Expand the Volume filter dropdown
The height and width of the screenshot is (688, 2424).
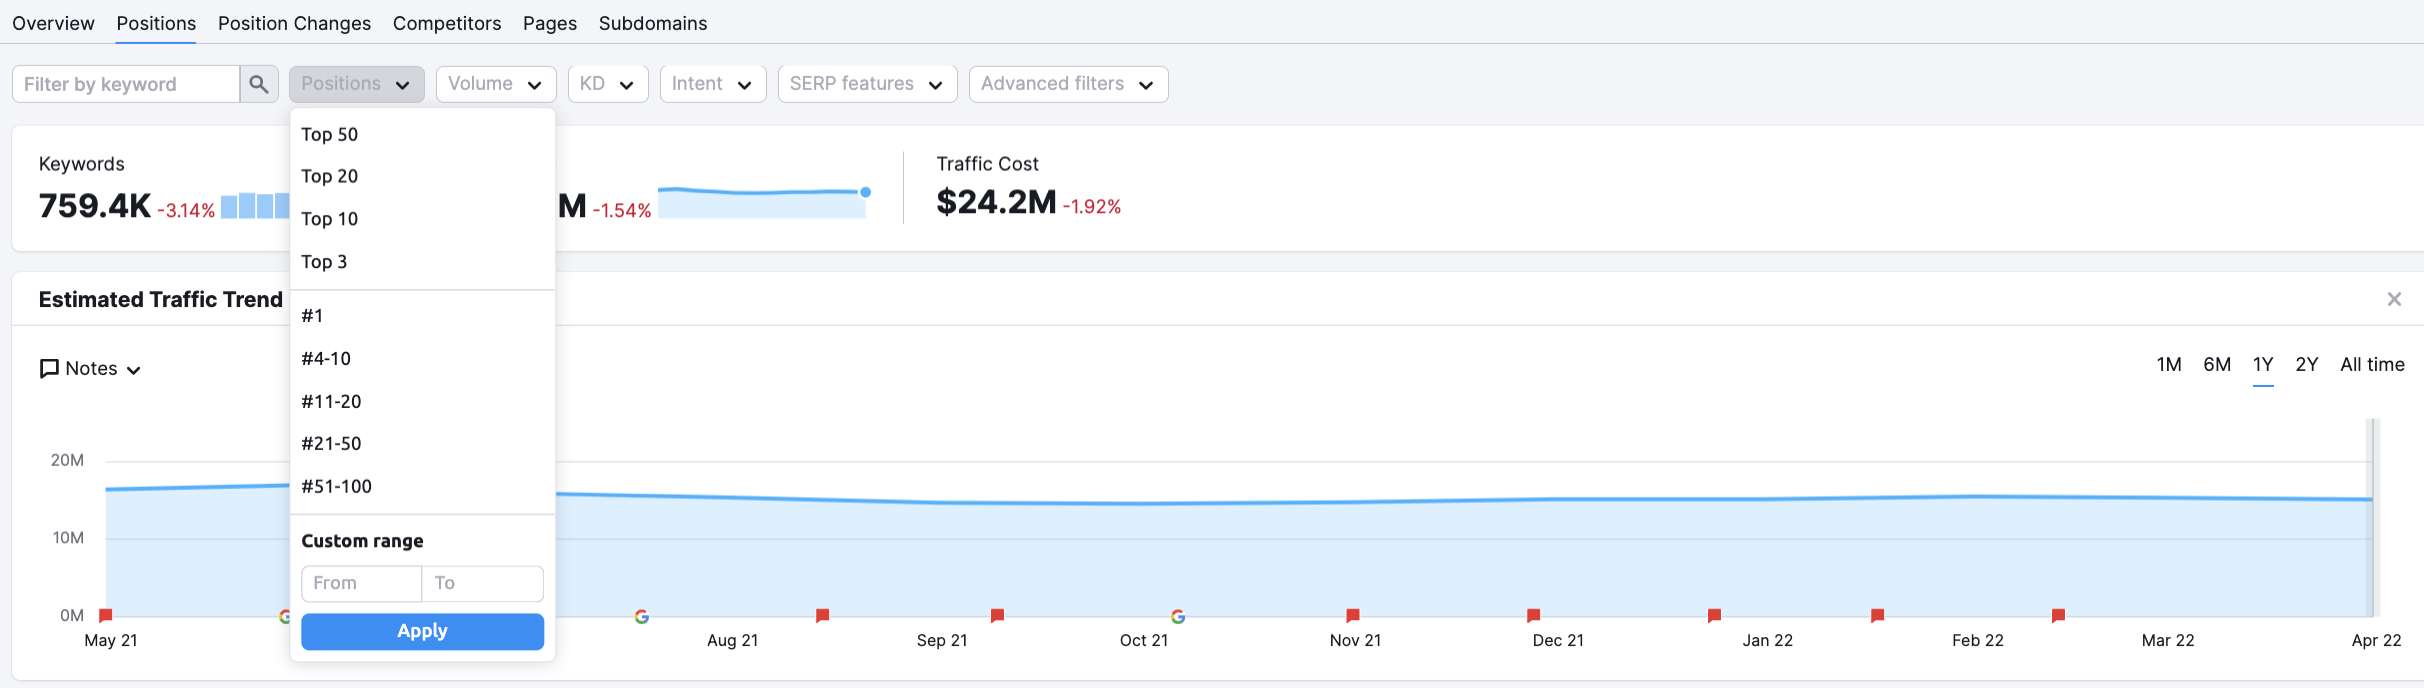pyautogui.click(x=495, y=84)
